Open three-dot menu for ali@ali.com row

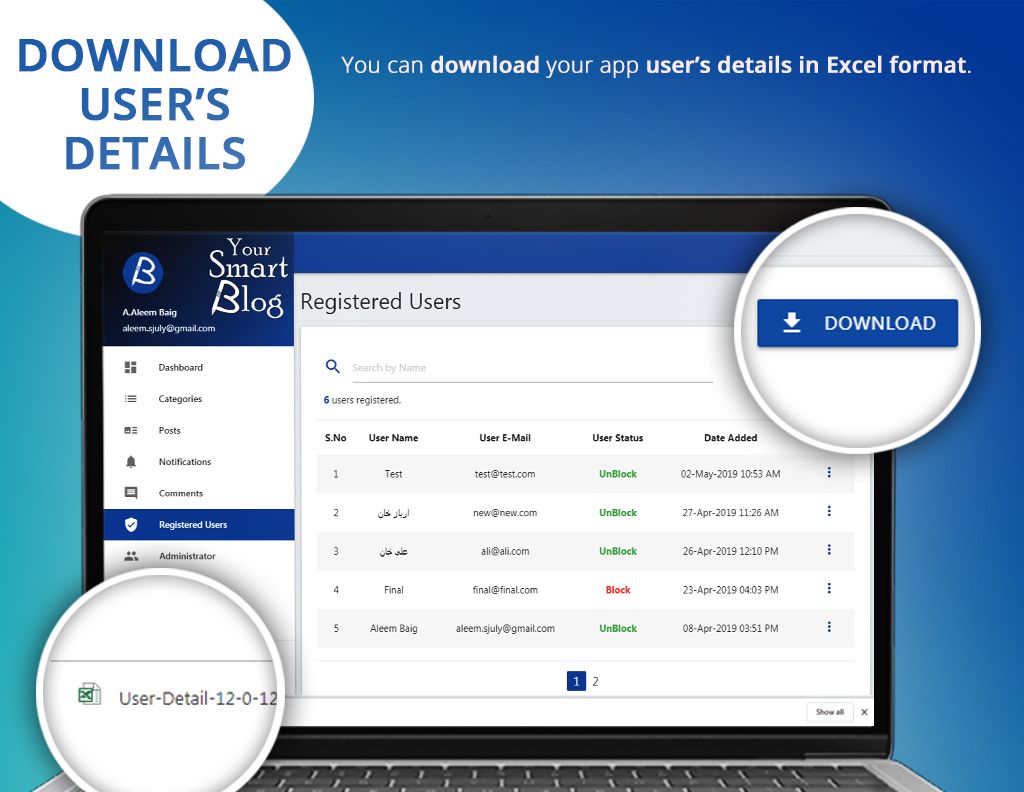click(x=829, y=550)
